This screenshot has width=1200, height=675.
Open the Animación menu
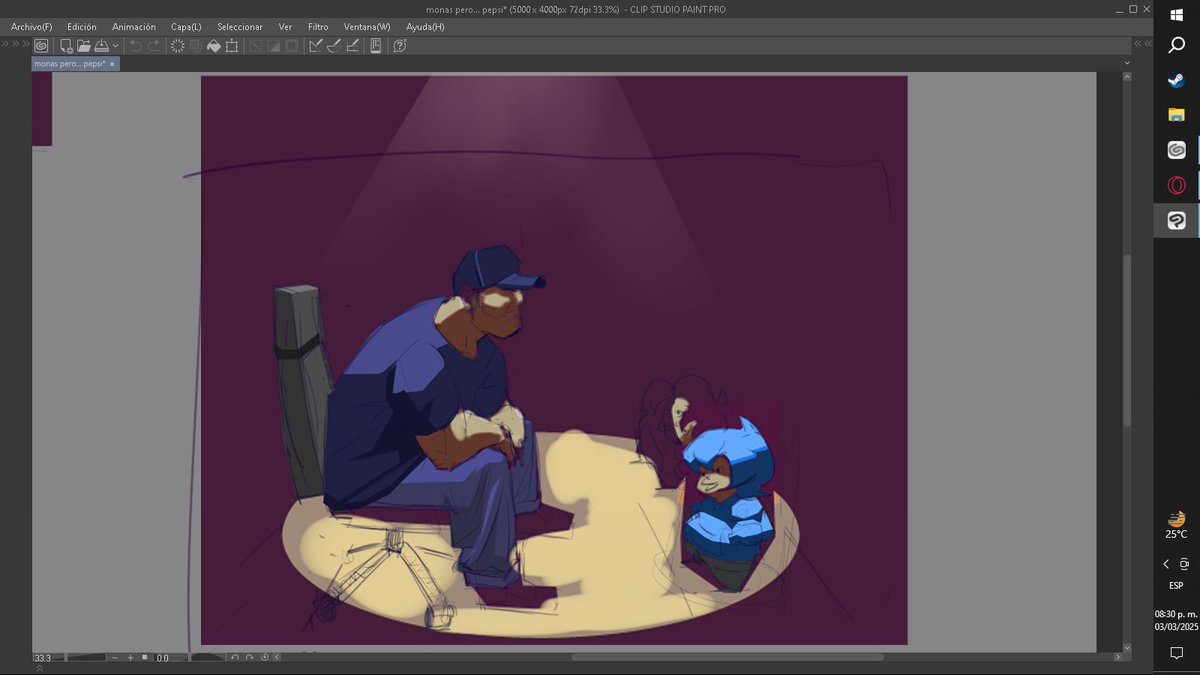coord(134,26)
